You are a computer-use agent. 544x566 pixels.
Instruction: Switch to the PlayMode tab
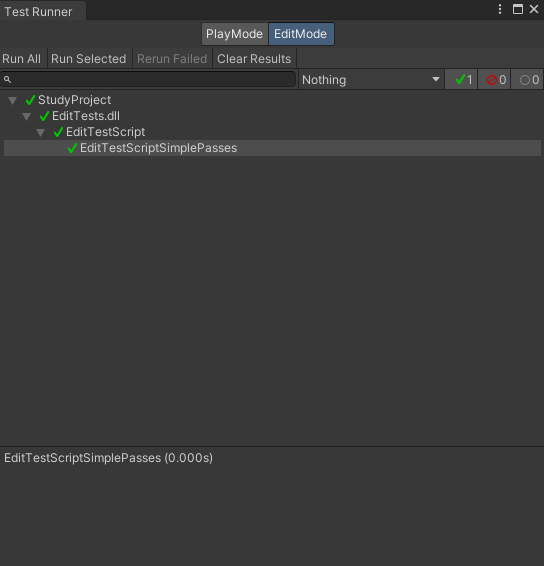coord(235,34)
